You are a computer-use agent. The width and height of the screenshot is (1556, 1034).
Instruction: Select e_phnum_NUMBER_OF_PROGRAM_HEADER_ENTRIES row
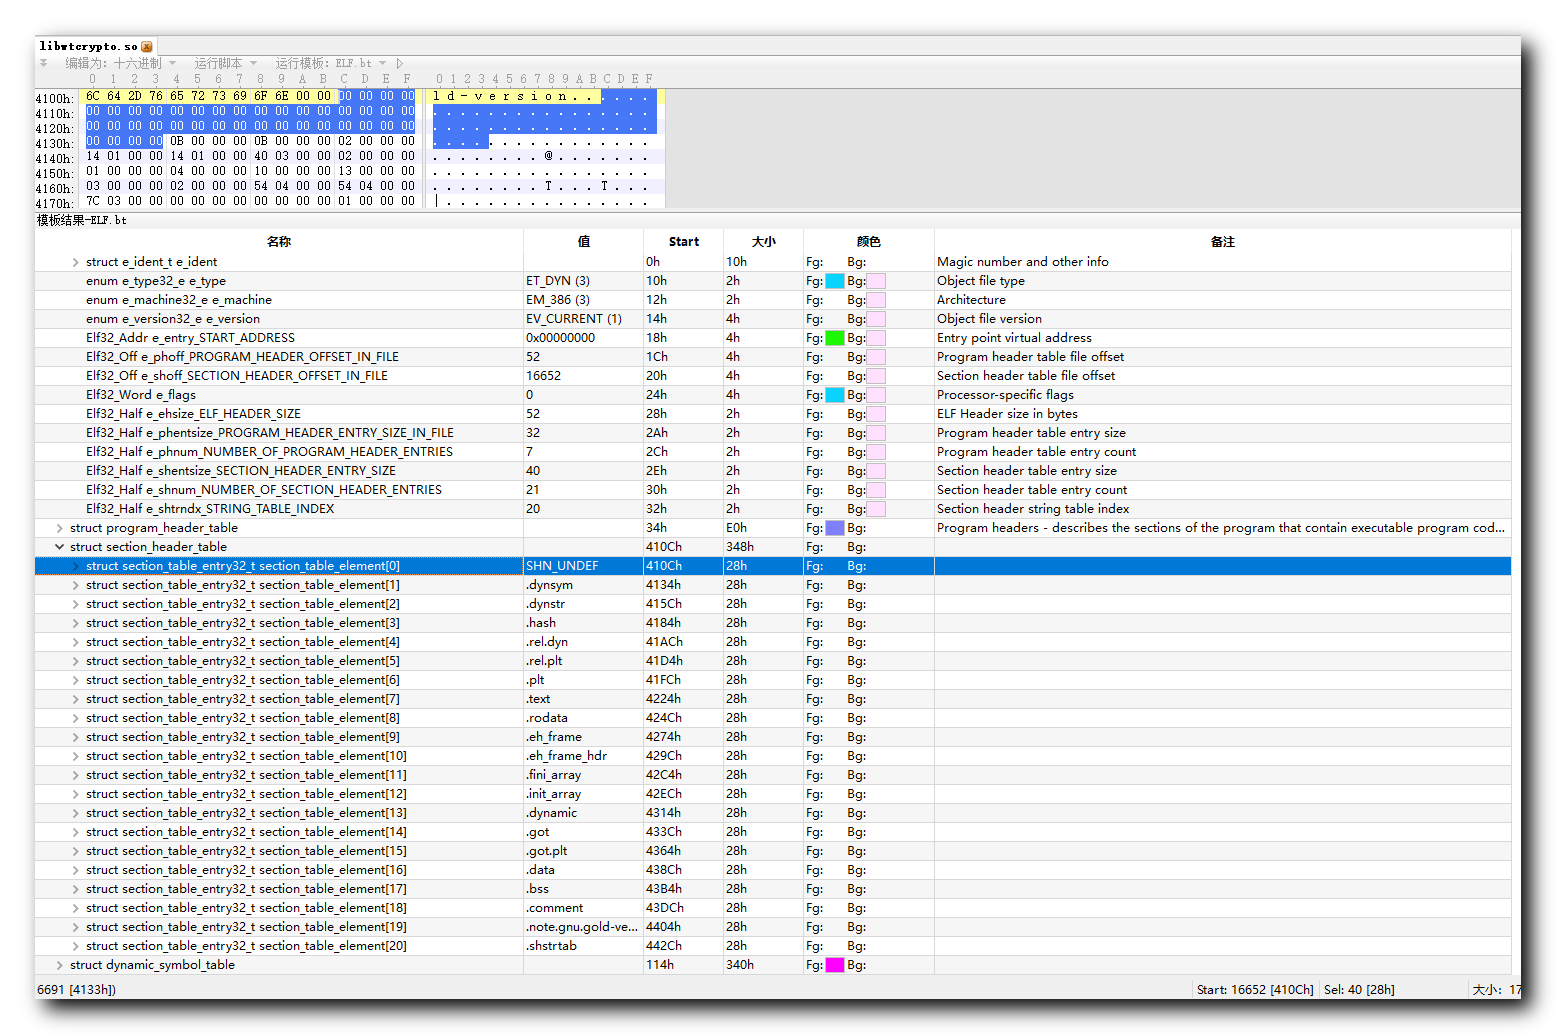[x=773, y=452]
